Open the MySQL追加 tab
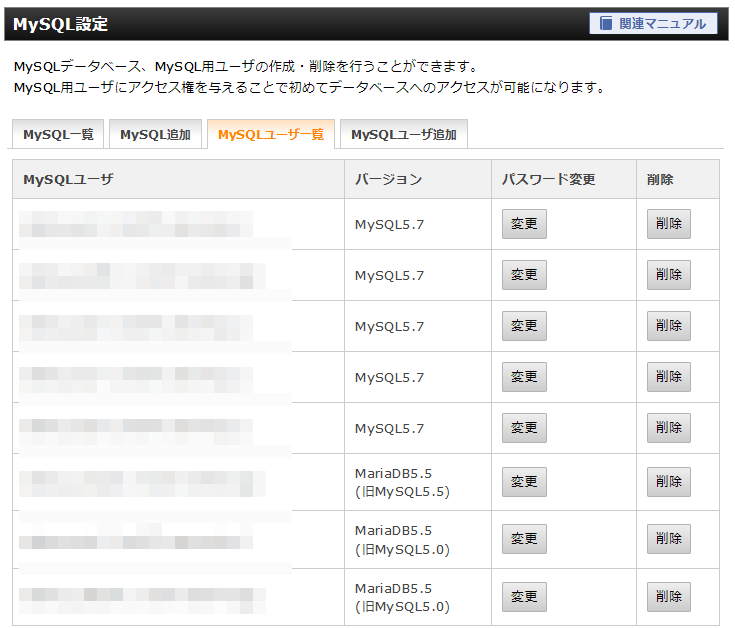Viewport: 735px width, 628px height. coord(155,135)
